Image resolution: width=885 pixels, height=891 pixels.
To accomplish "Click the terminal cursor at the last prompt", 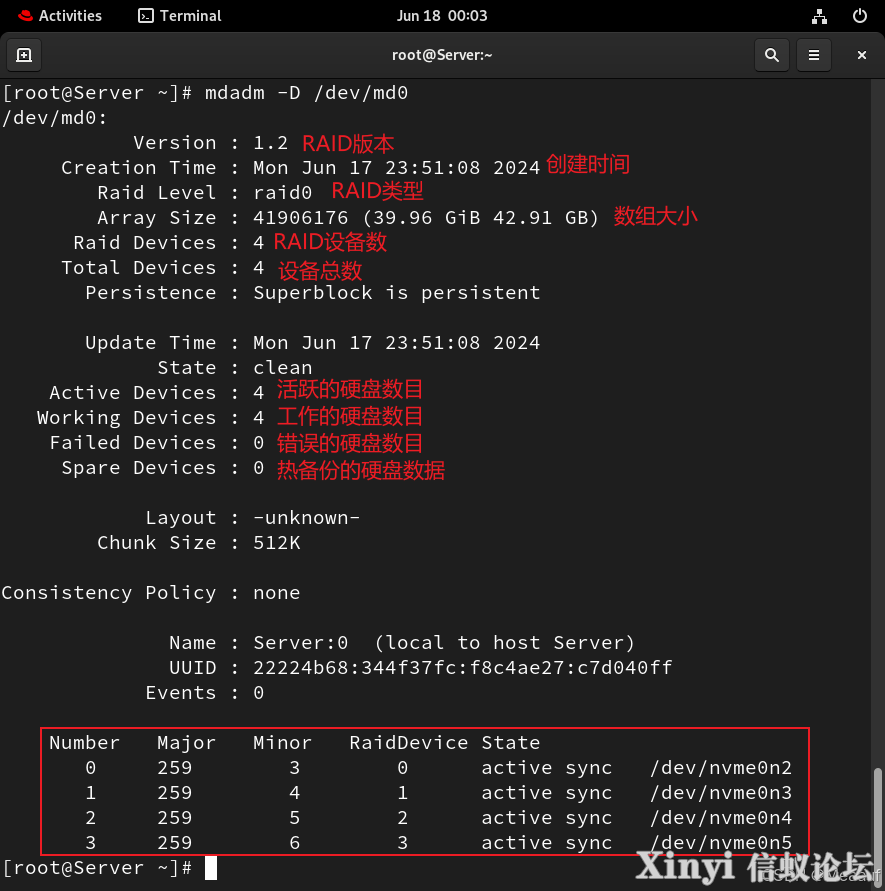I will [x=211, y=868].
